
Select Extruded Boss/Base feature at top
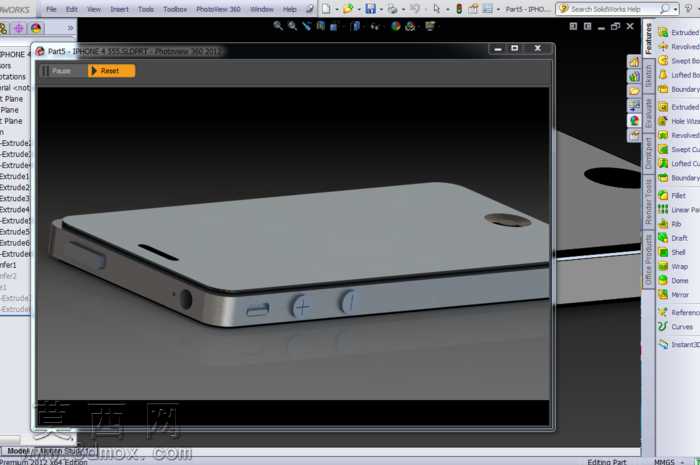tap(679, 33)
